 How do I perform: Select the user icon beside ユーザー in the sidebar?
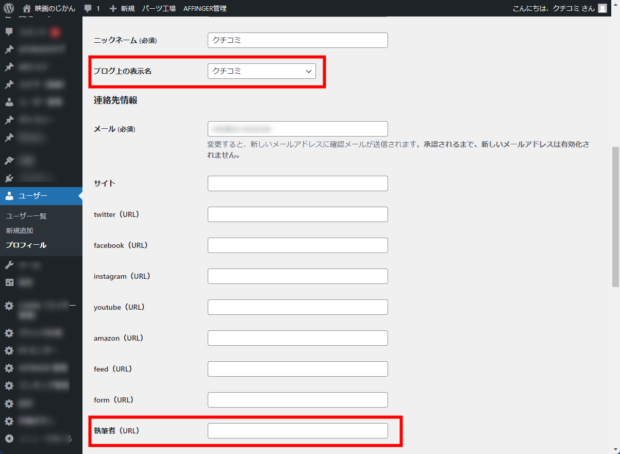pyautogui.click(x=9, y=196)
